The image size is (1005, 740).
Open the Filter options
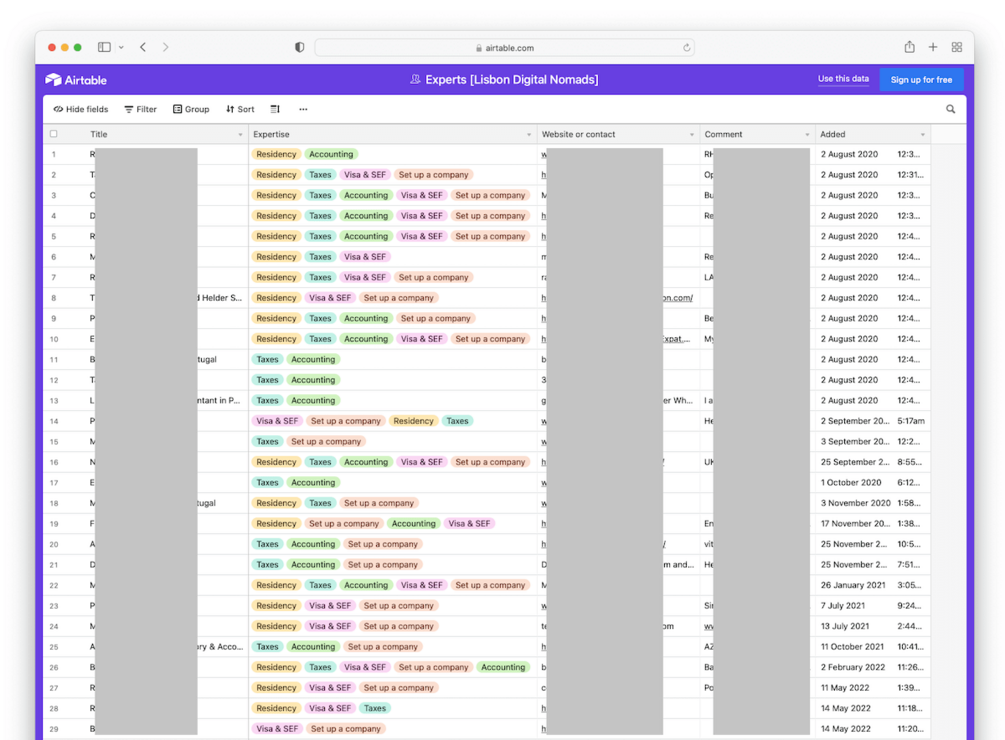point(140,110)
